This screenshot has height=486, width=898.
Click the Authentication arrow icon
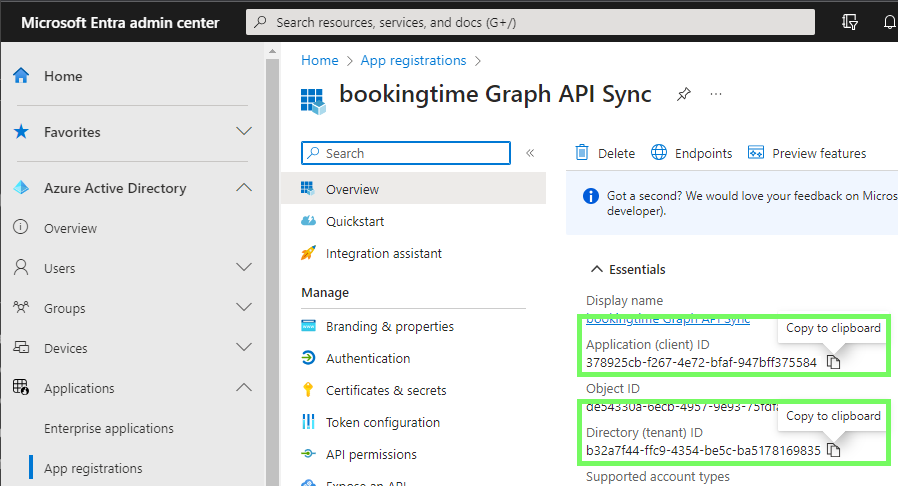pos(308,358)
